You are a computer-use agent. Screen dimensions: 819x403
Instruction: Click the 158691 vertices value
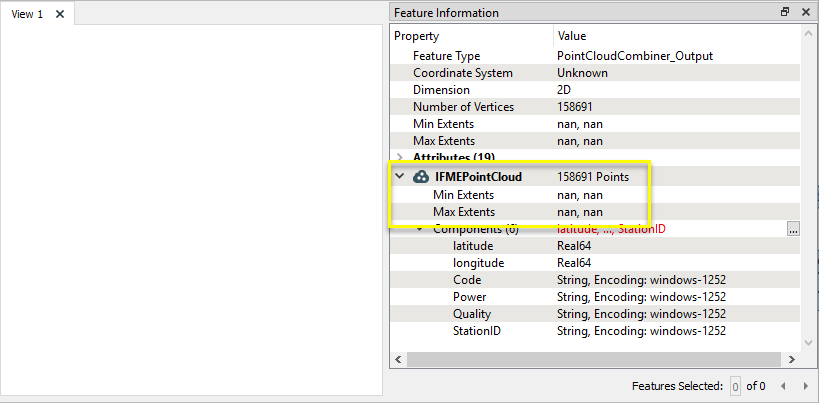(x=575, y=107)
